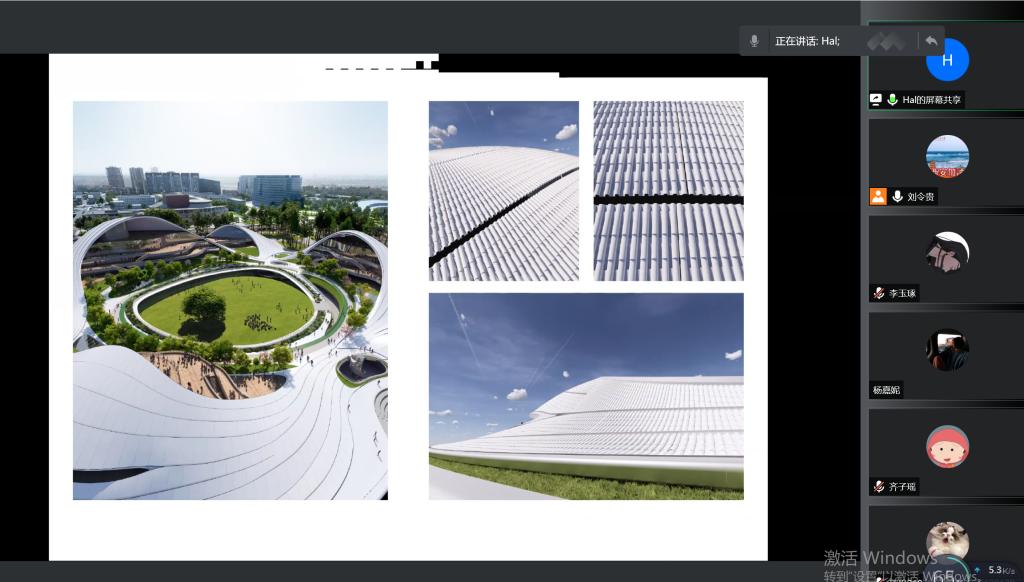Click the microphone icon next to 刘令贵

coord(897,197)
